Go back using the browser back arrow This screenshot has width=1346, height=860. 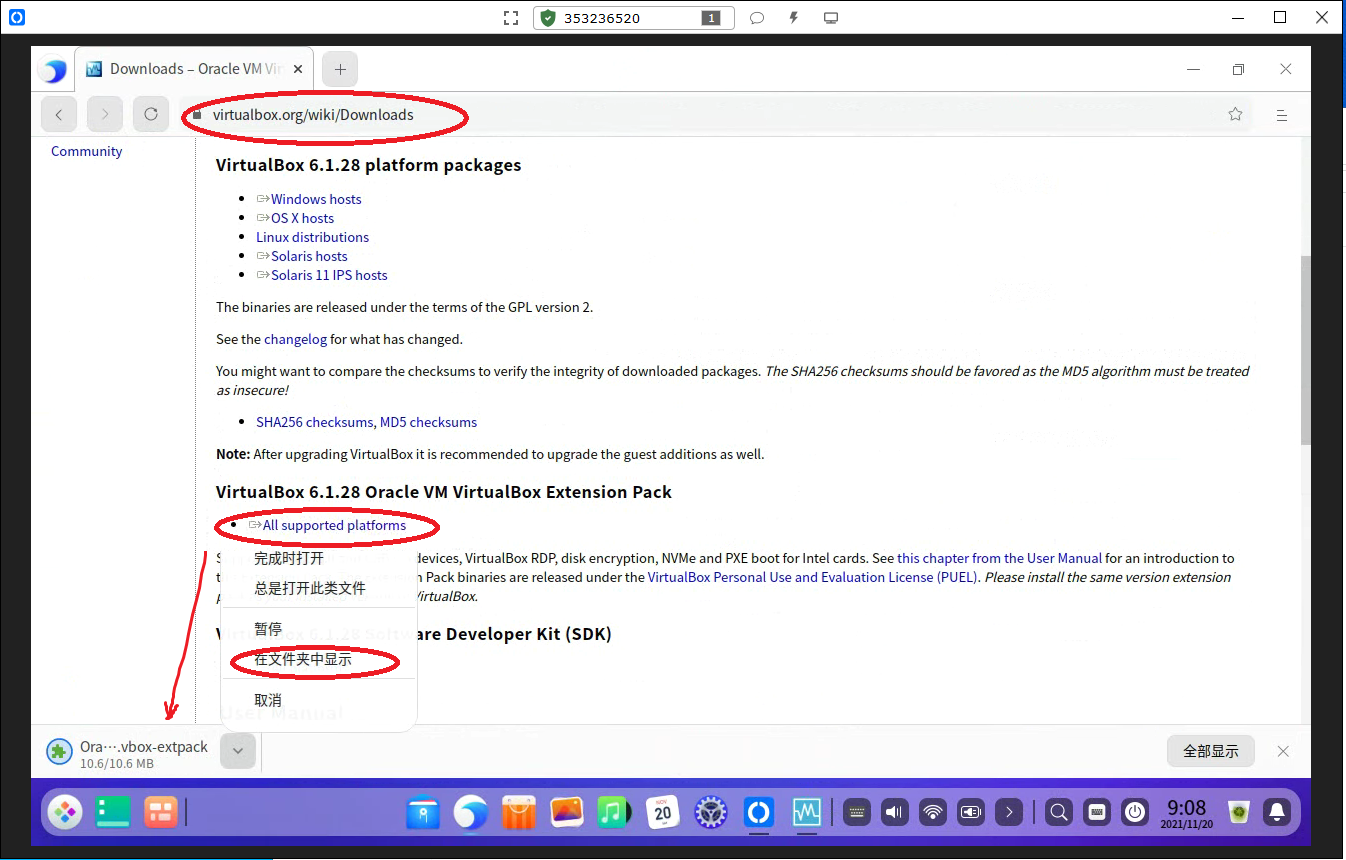click(59, 114)
